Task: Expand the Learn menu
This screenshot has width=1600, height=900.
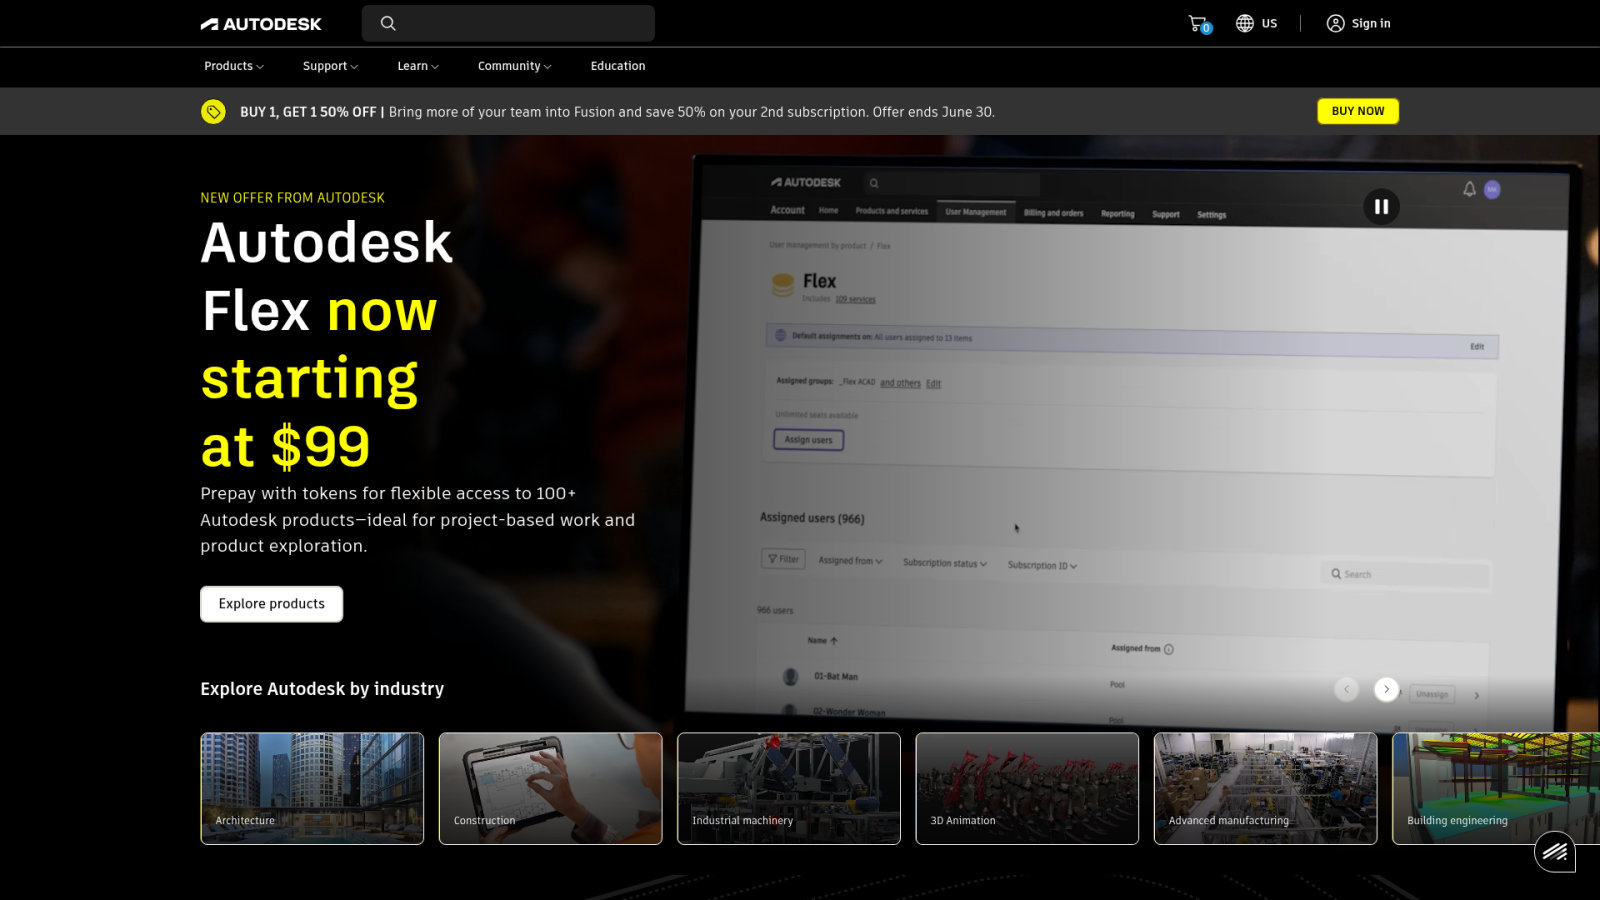Action: pyautogui.click(x=418, y=66)
